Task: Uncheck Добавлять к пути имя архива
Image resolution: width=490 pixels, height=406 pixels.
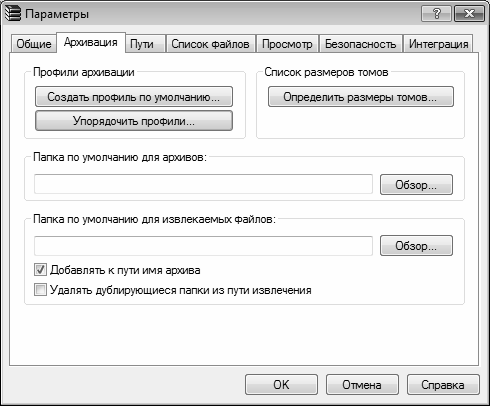Action: click(x=40, y=270)
